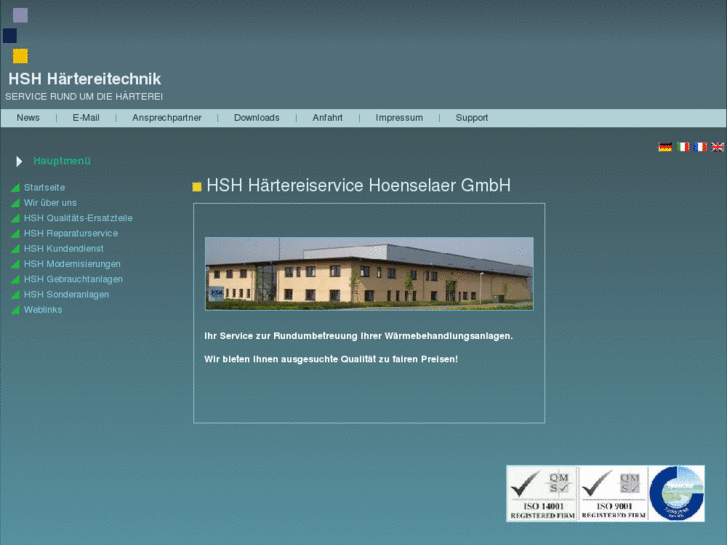The image size is (727, 545).
Task: Click the text about Rundumbetreuung Ihrer Wärmebehandlungsanlagen
Action: tap(358, 336)
